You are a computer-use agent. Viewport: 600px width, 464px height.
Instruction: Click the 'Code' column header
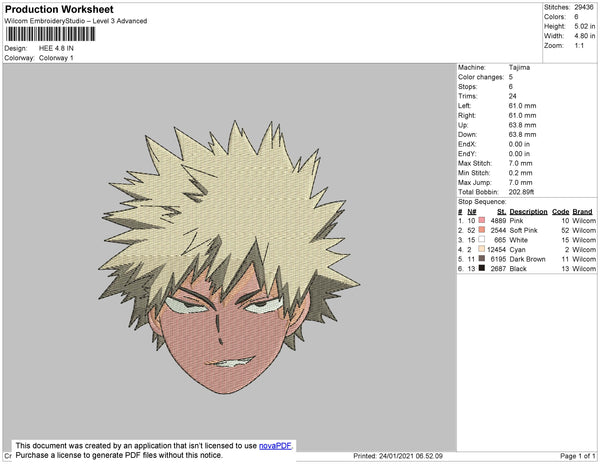coord(561,212)
